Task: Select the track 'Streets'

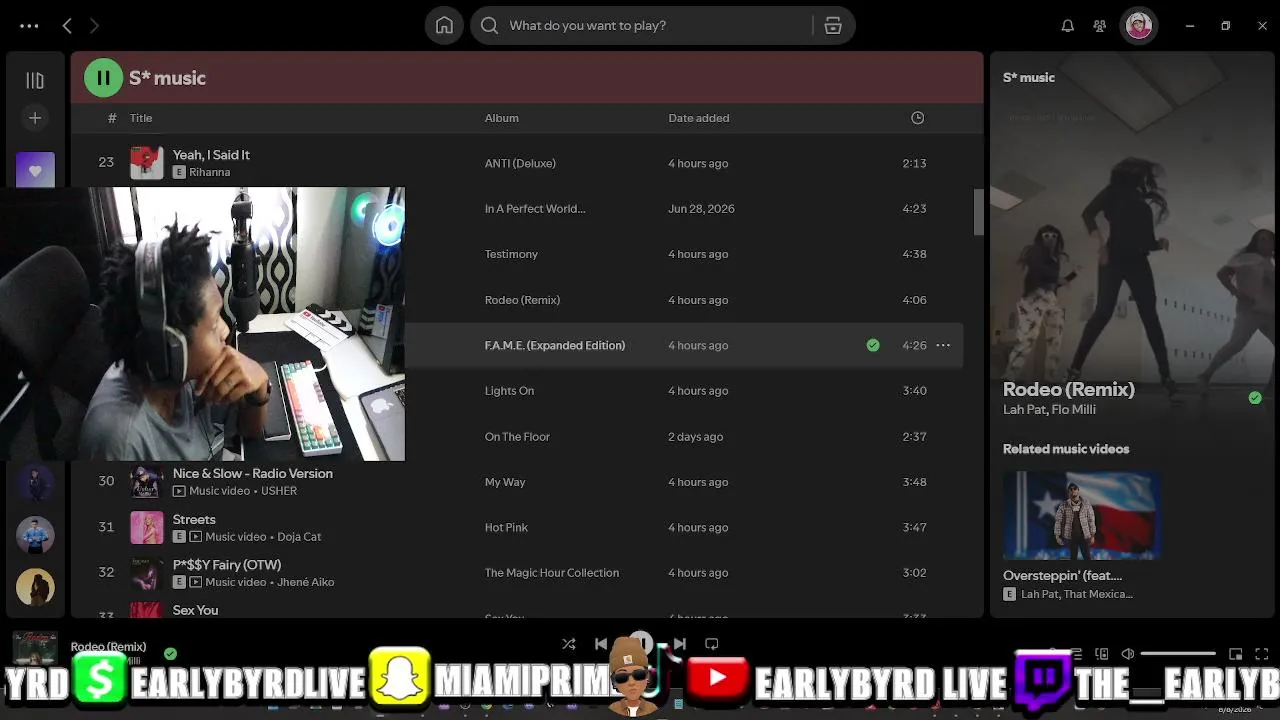Action: point(194,520)
